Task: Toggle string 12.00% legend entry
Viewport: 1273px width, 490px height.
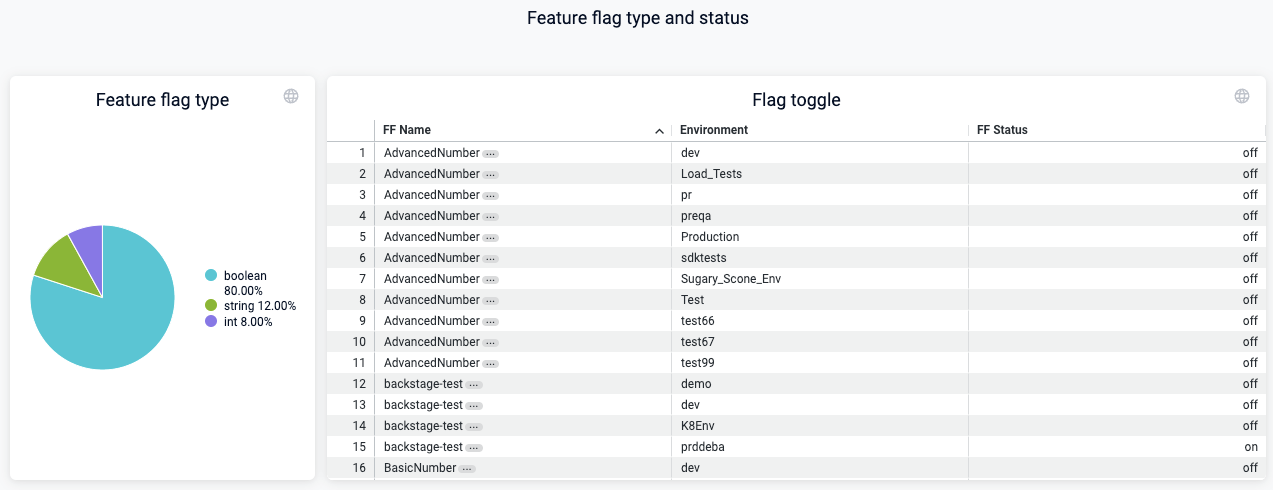Action: click(x=259, y=305)
